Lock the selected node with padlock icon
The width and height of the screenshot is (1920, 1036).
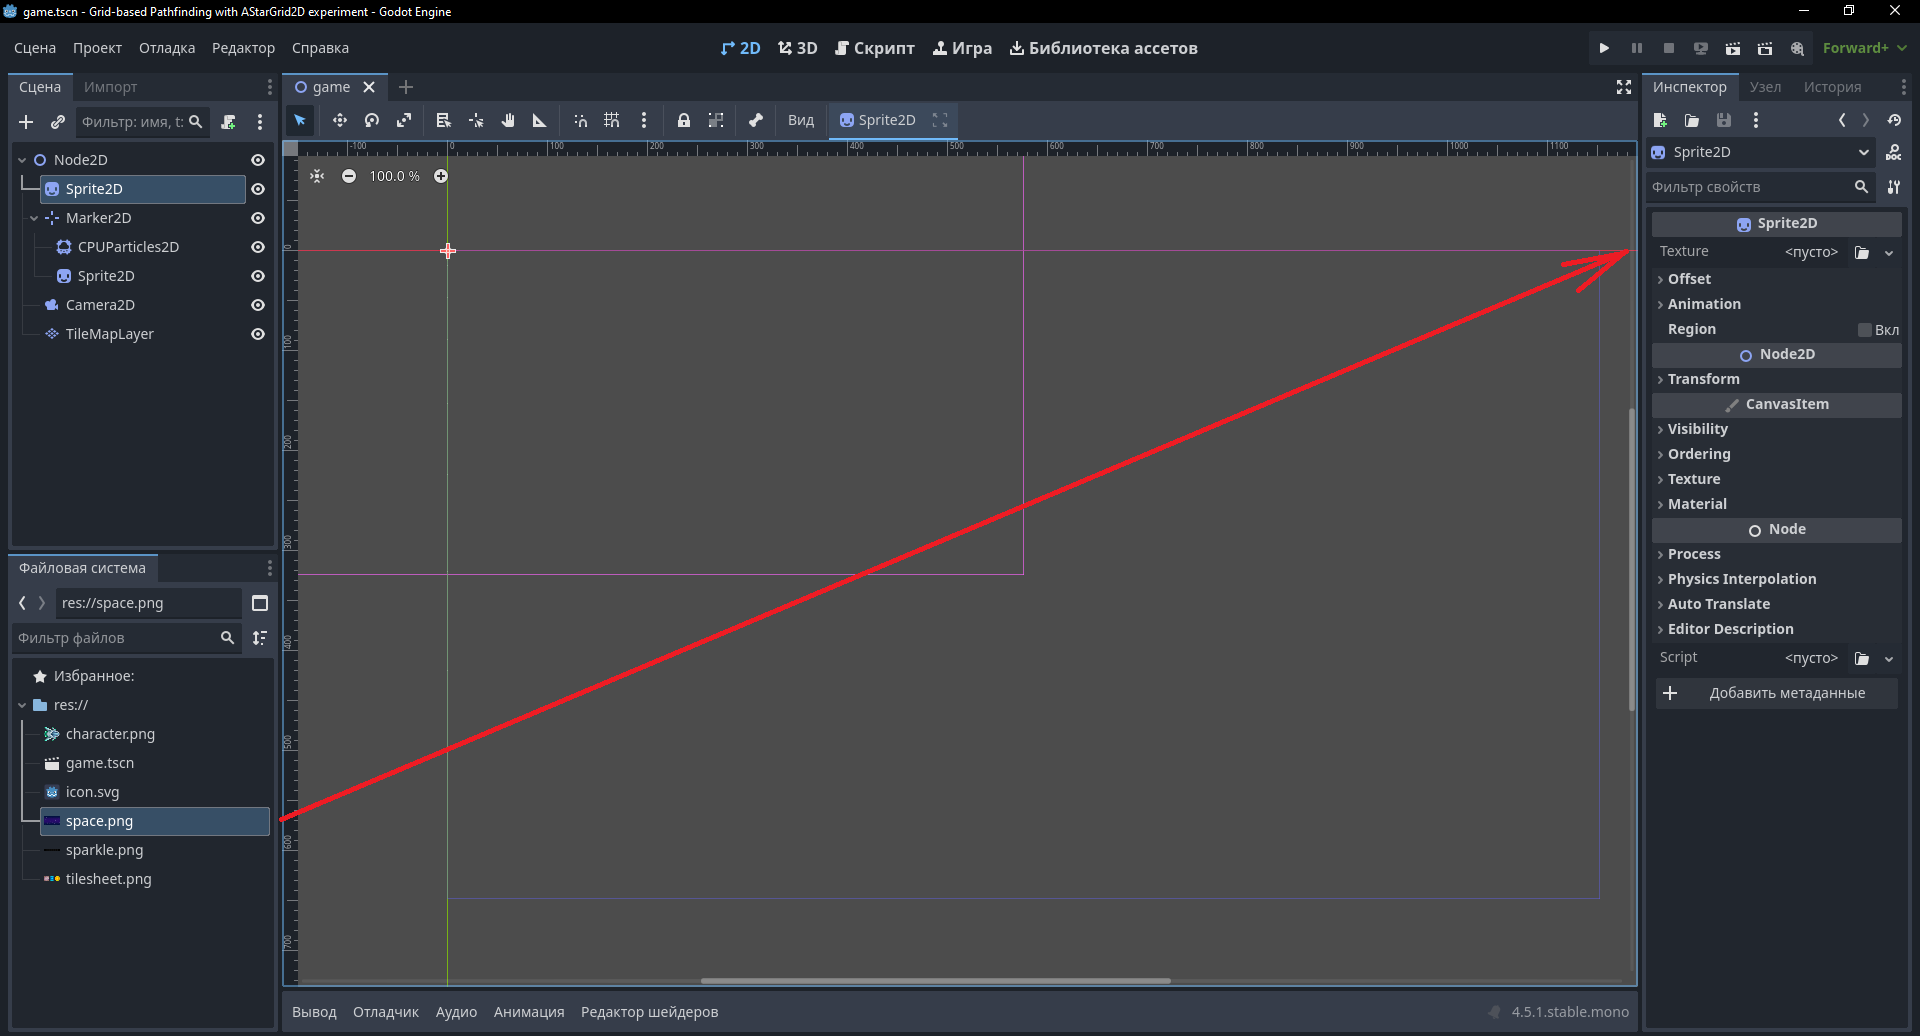[x=684, y=120]
